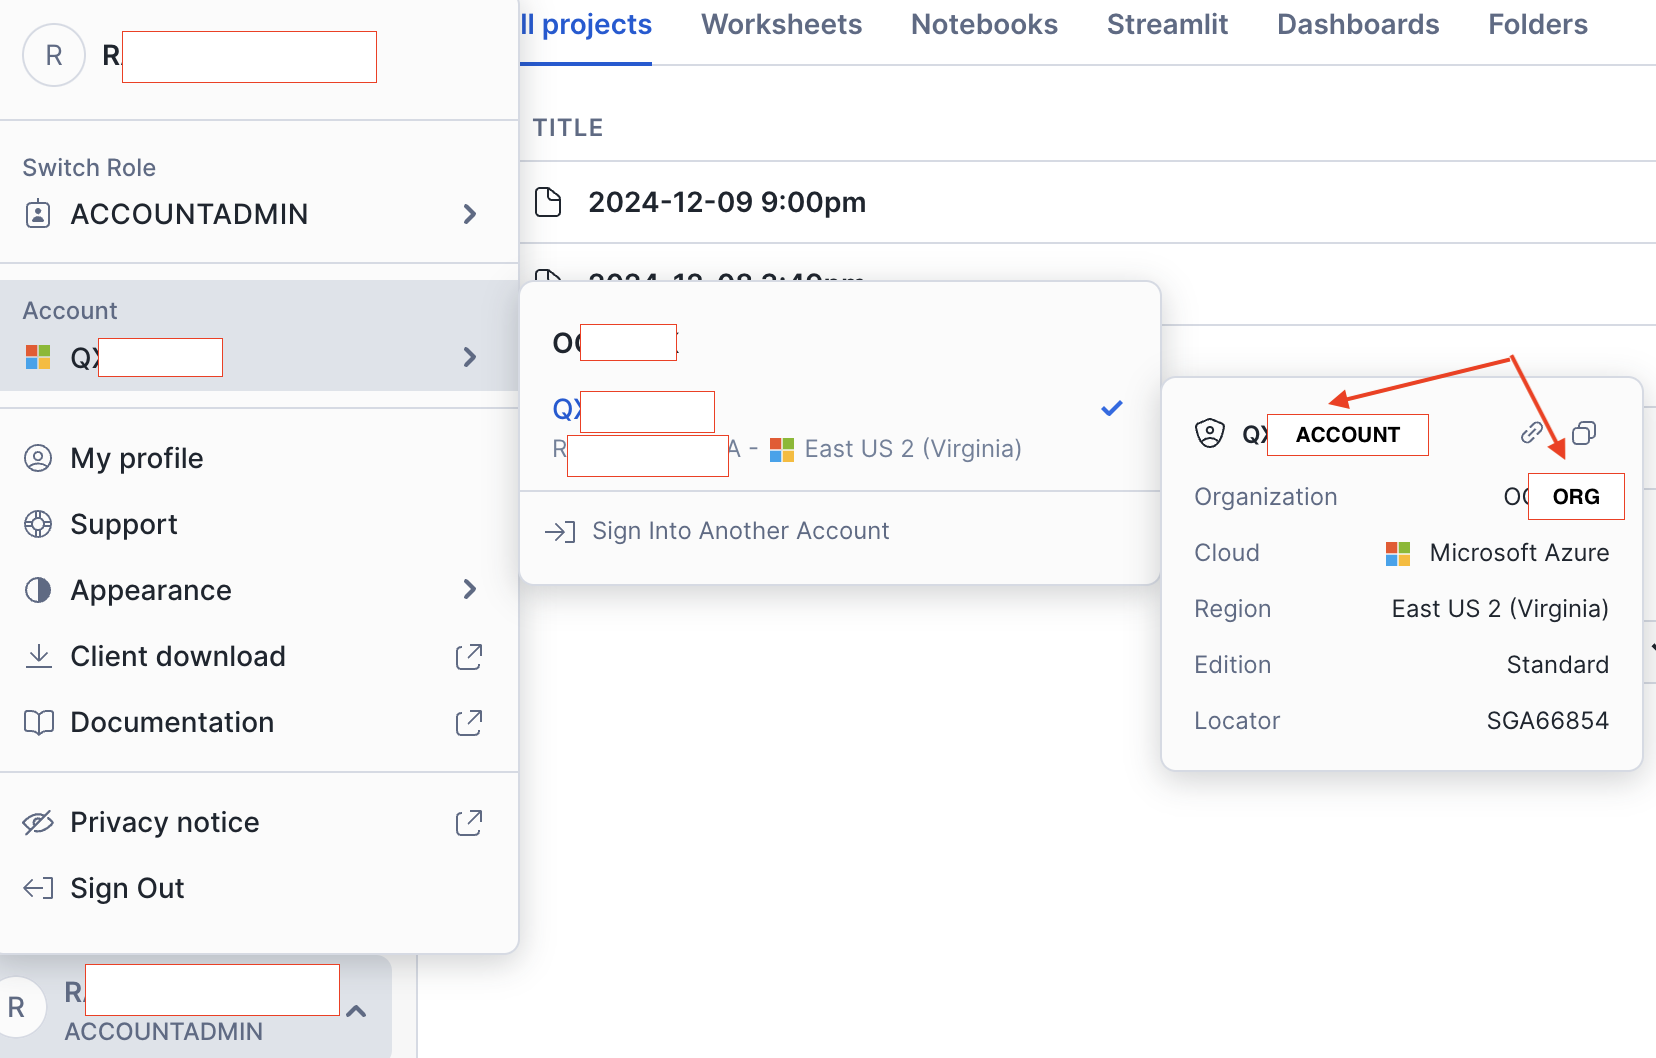Click Azure logo beside East US 2
Screen dimensions: 1656x1058
click(782, 449)
